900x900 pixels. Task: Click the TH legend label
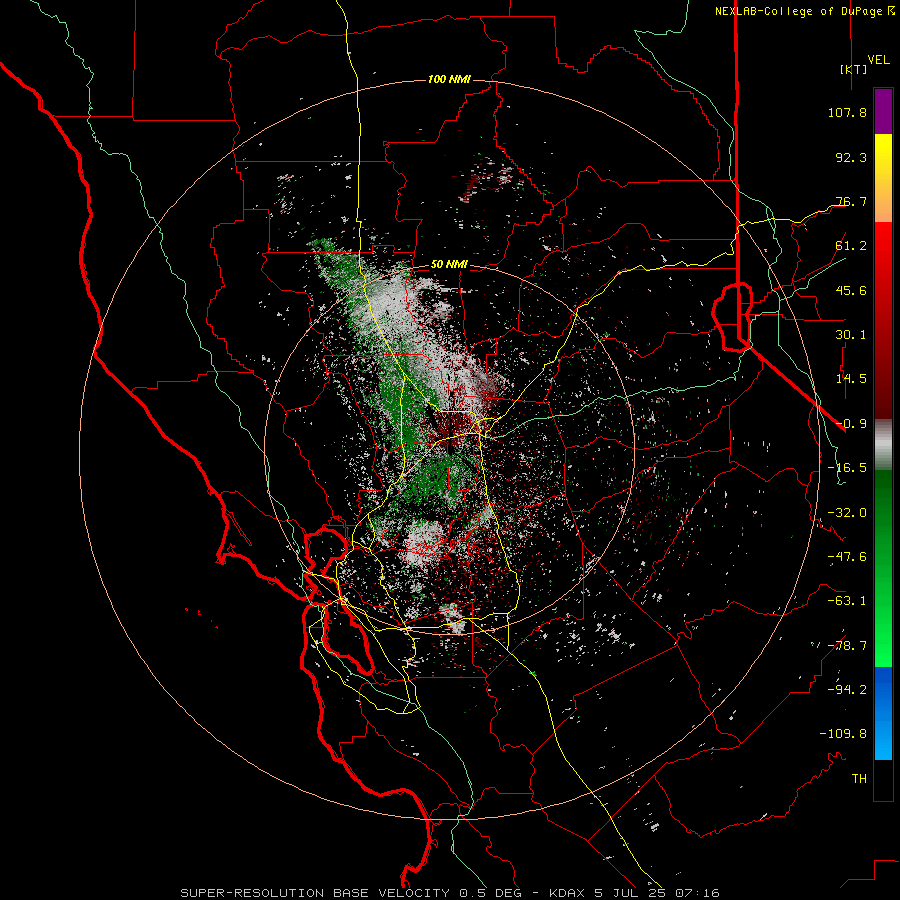click(859, 779)
